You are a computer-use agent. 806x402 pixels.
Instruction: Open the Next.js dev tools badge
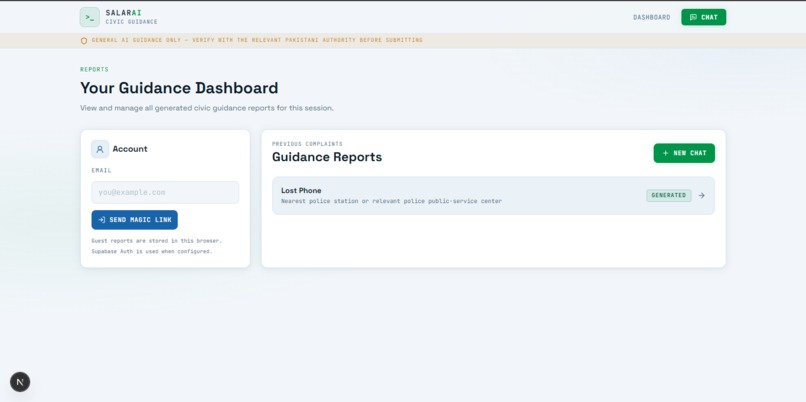click(x=20, y=382)
